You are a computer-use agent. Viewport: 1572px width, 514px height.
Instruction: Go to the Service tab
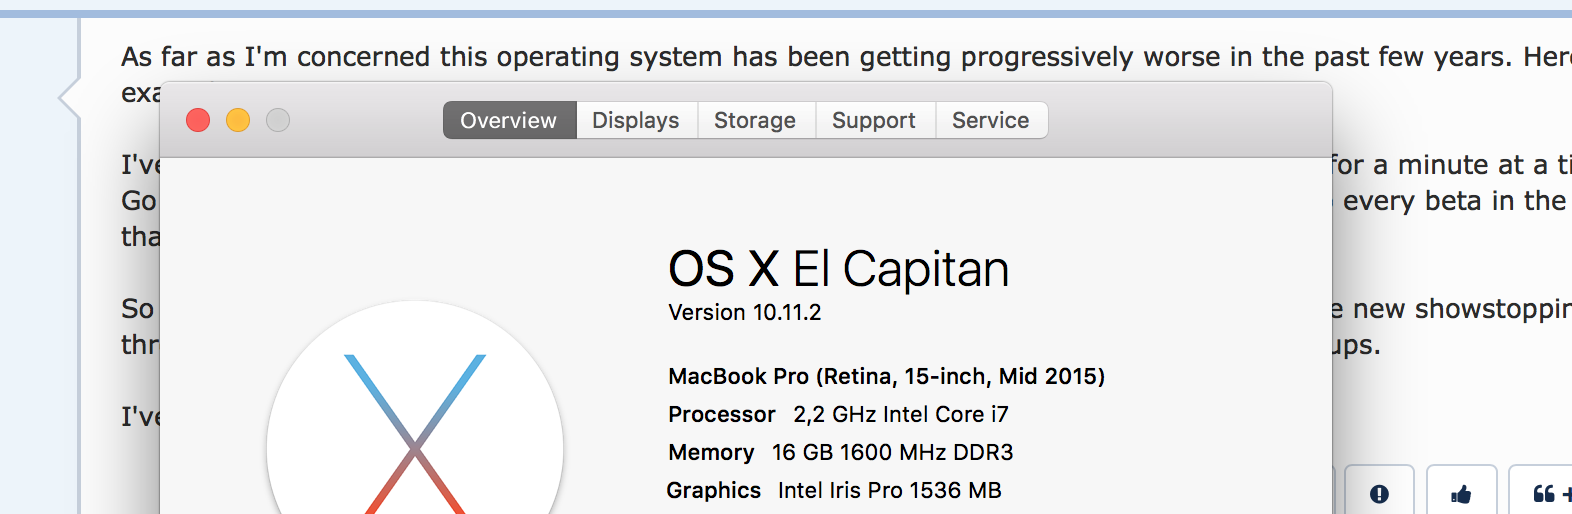pyautogui.click(x=990, y=120)
